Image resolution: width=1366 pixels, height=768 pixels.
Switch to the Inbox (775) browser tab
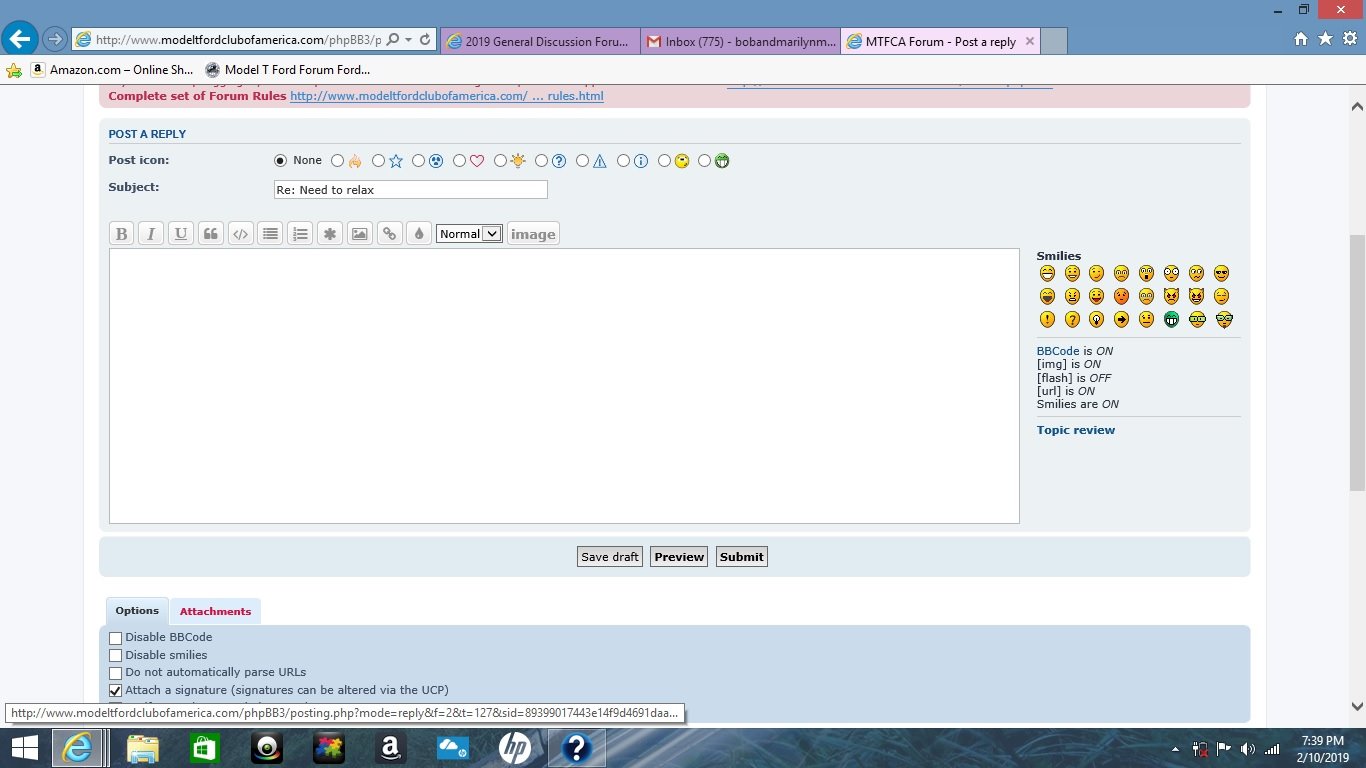pos(740,42)
